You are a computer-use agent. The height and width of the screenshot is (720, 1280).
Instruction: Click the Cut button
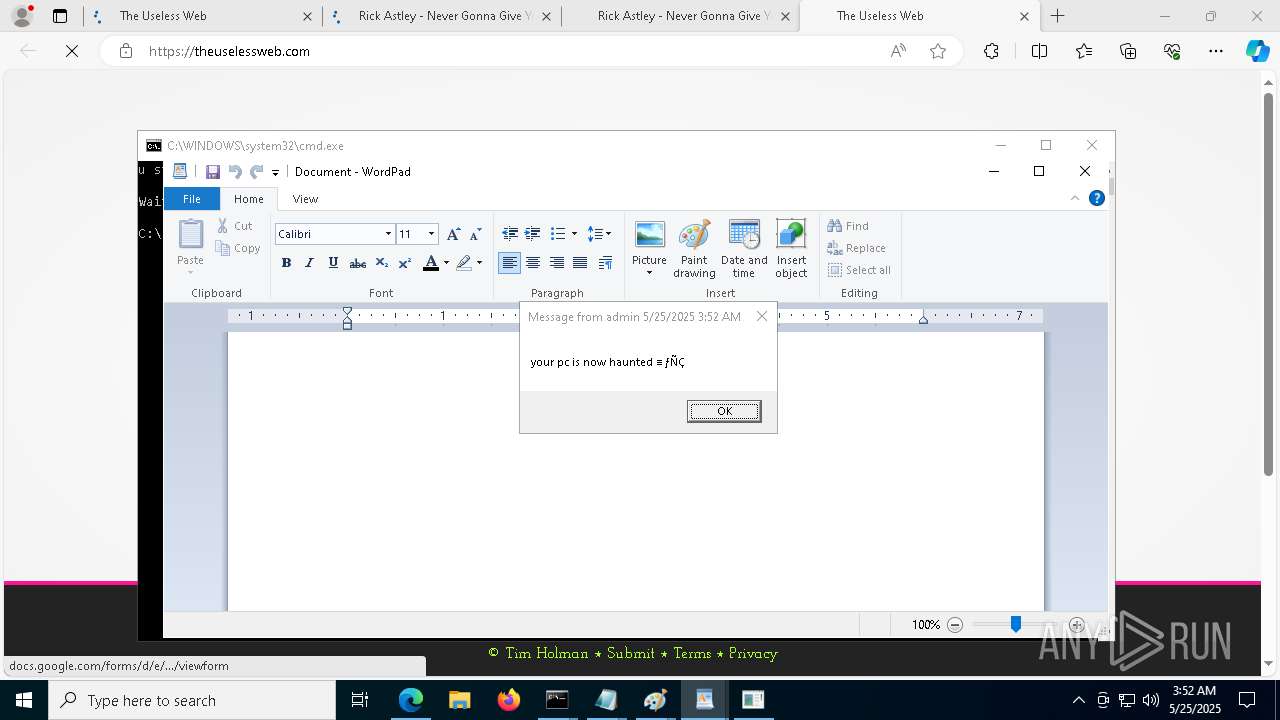tap(236, 226)
